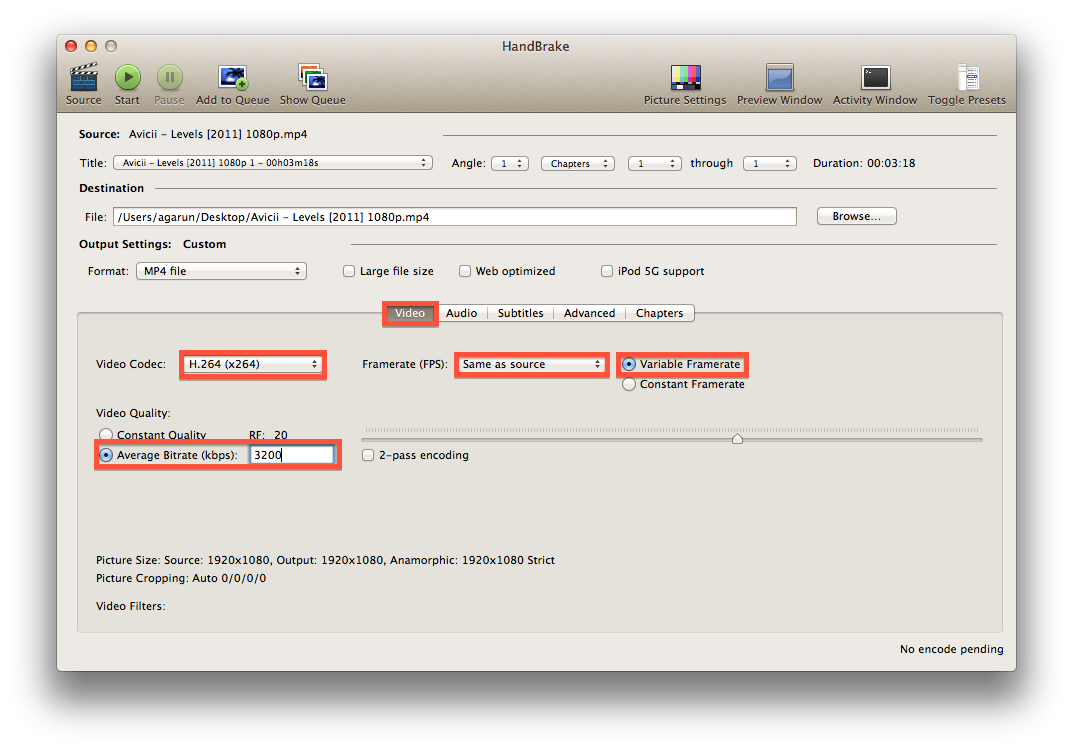Image resolution: width=1073 pixels, height=750 pixels.
Task: Click the yellow minimize window button
Action: coord(91,46)
